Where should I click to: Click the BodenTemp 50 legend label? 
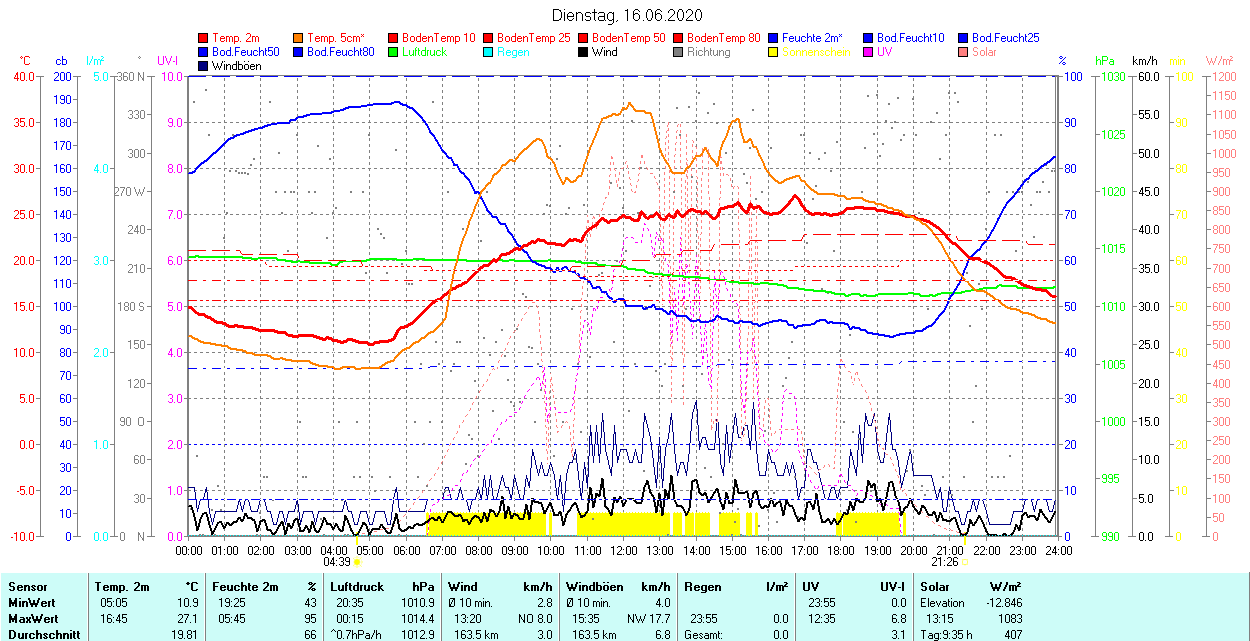tap(628, 38)
